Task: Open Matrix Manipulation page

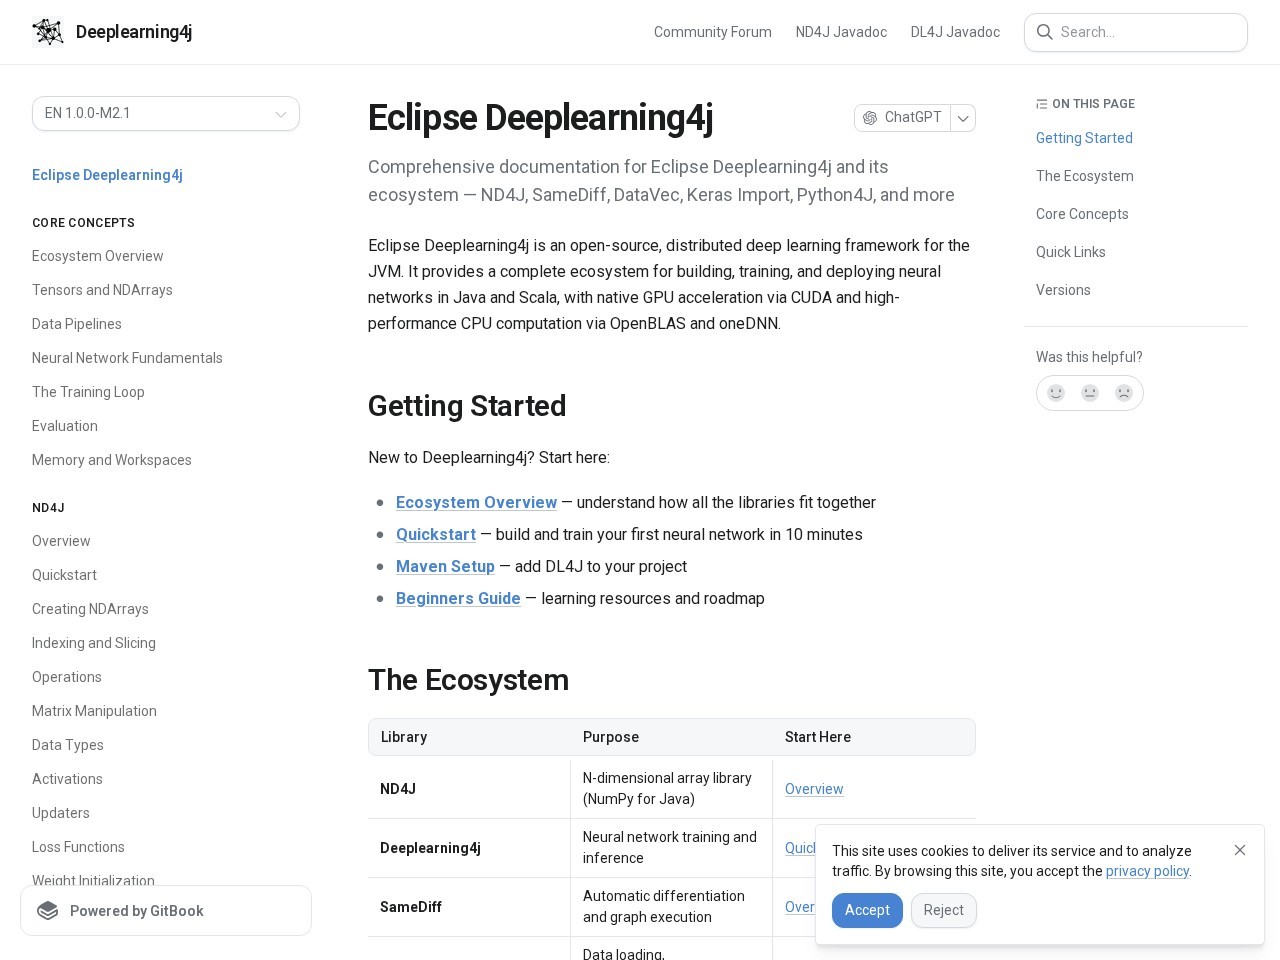Action: (94, 711)
